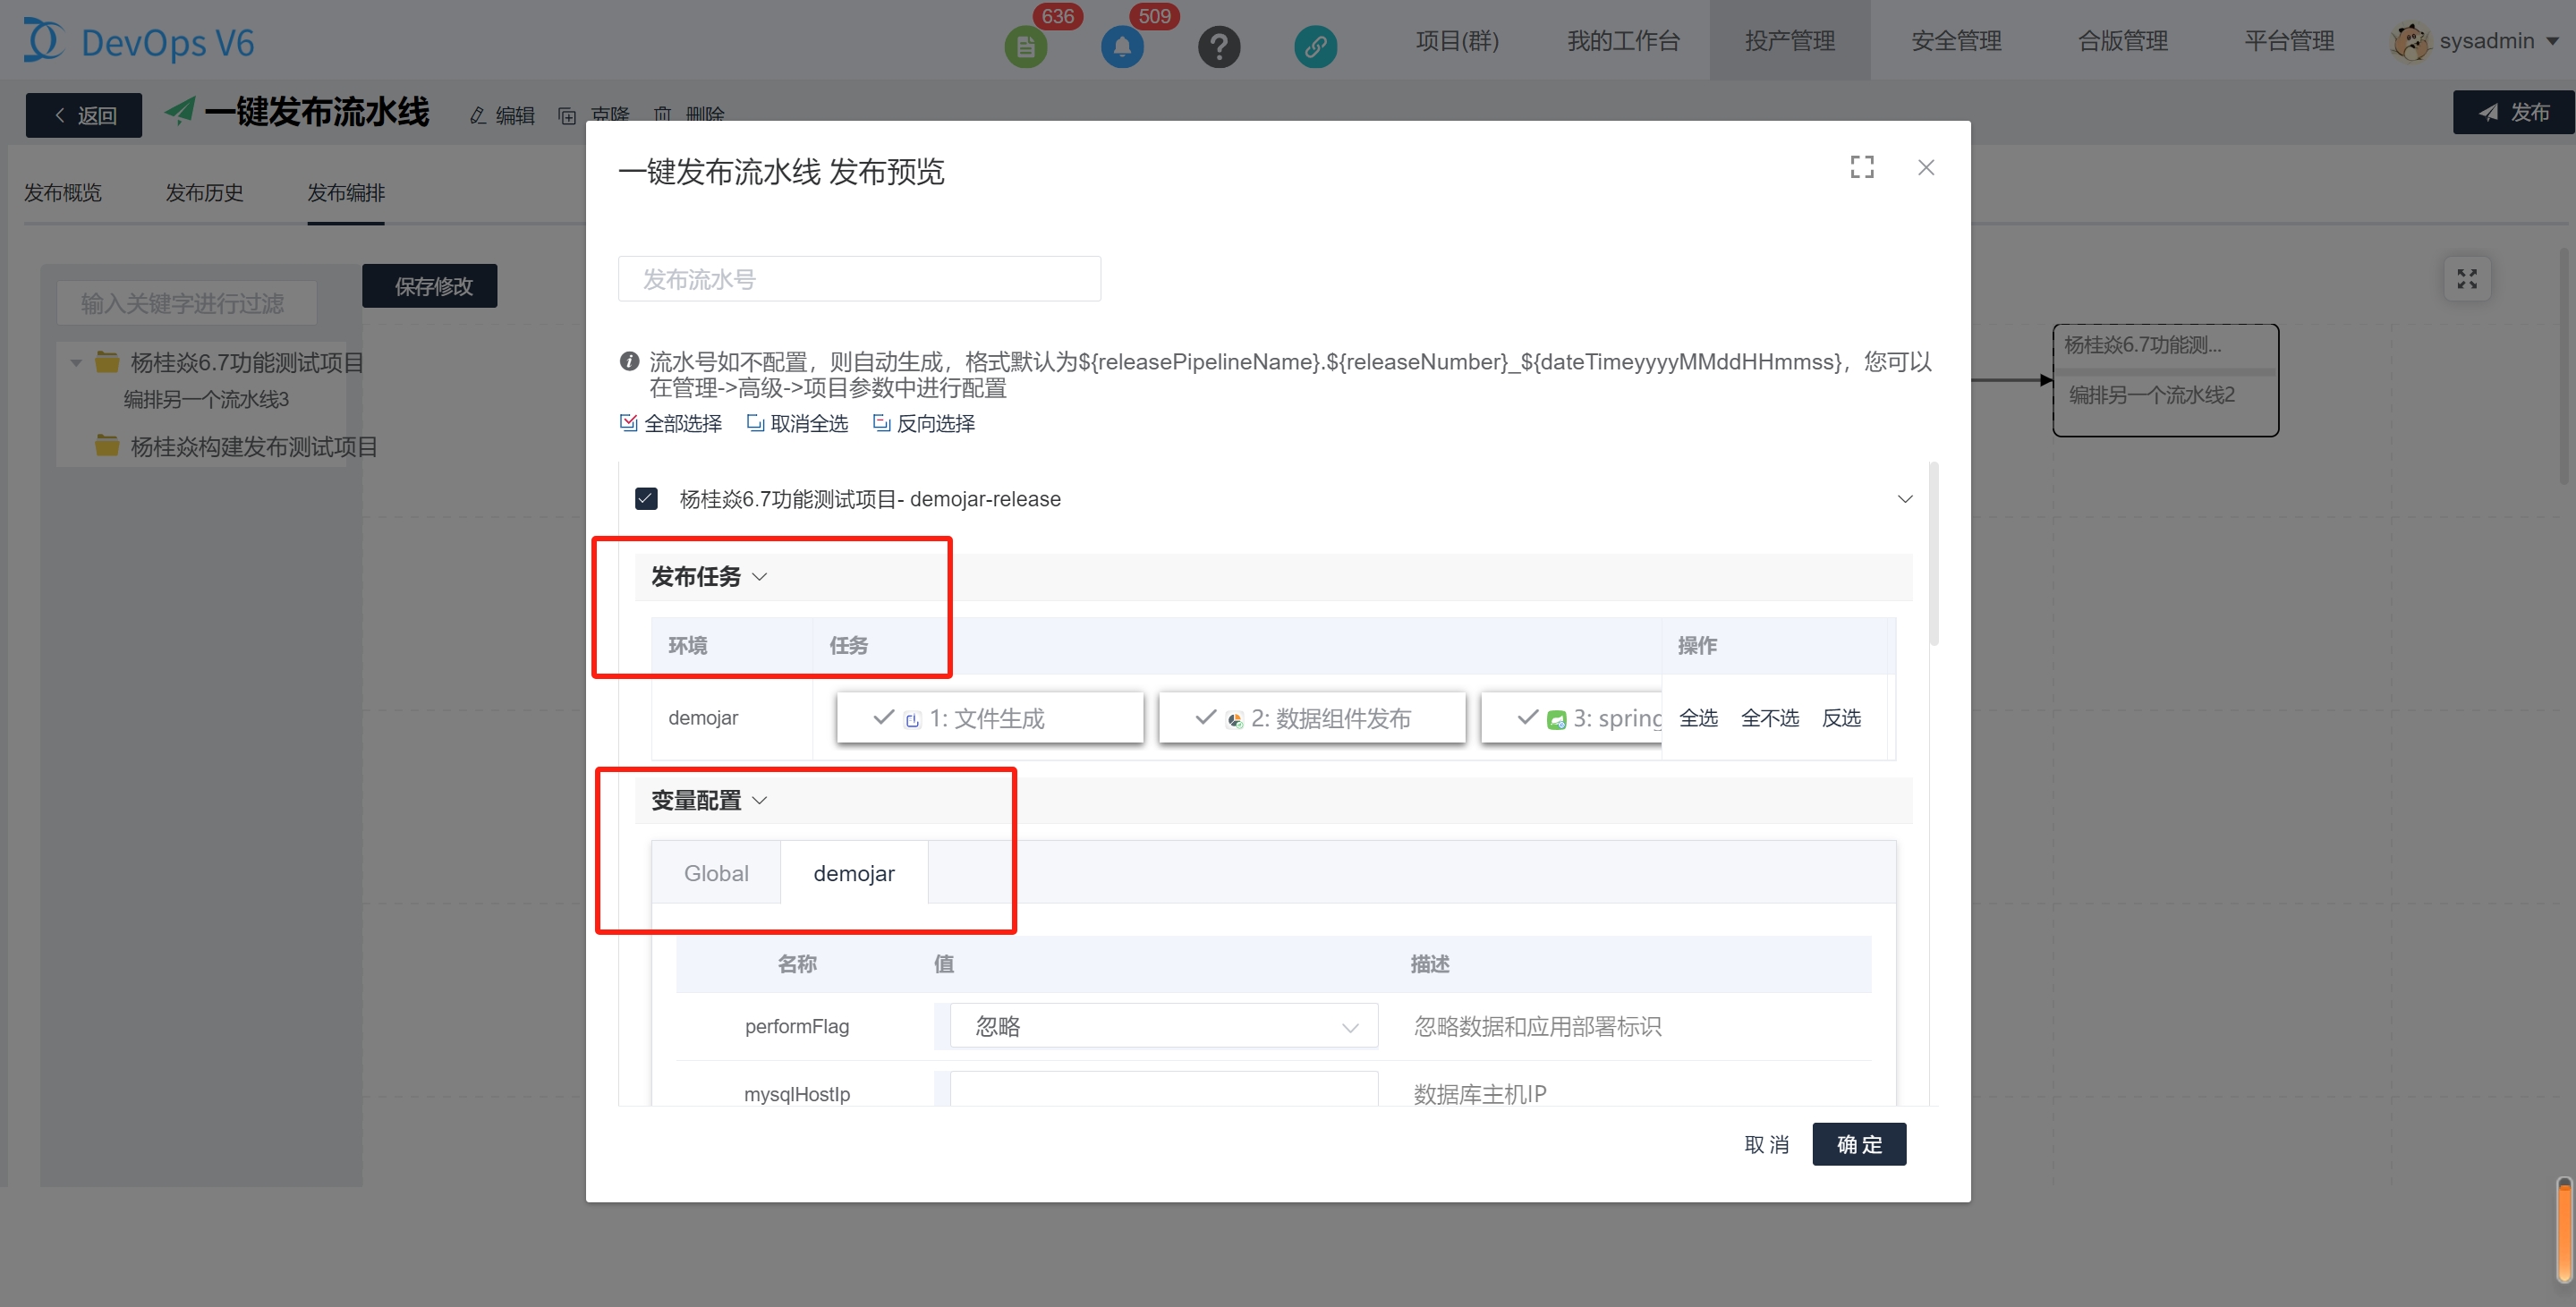Uncheck the demojar-release project checkbox

click(x=646, y=498)
